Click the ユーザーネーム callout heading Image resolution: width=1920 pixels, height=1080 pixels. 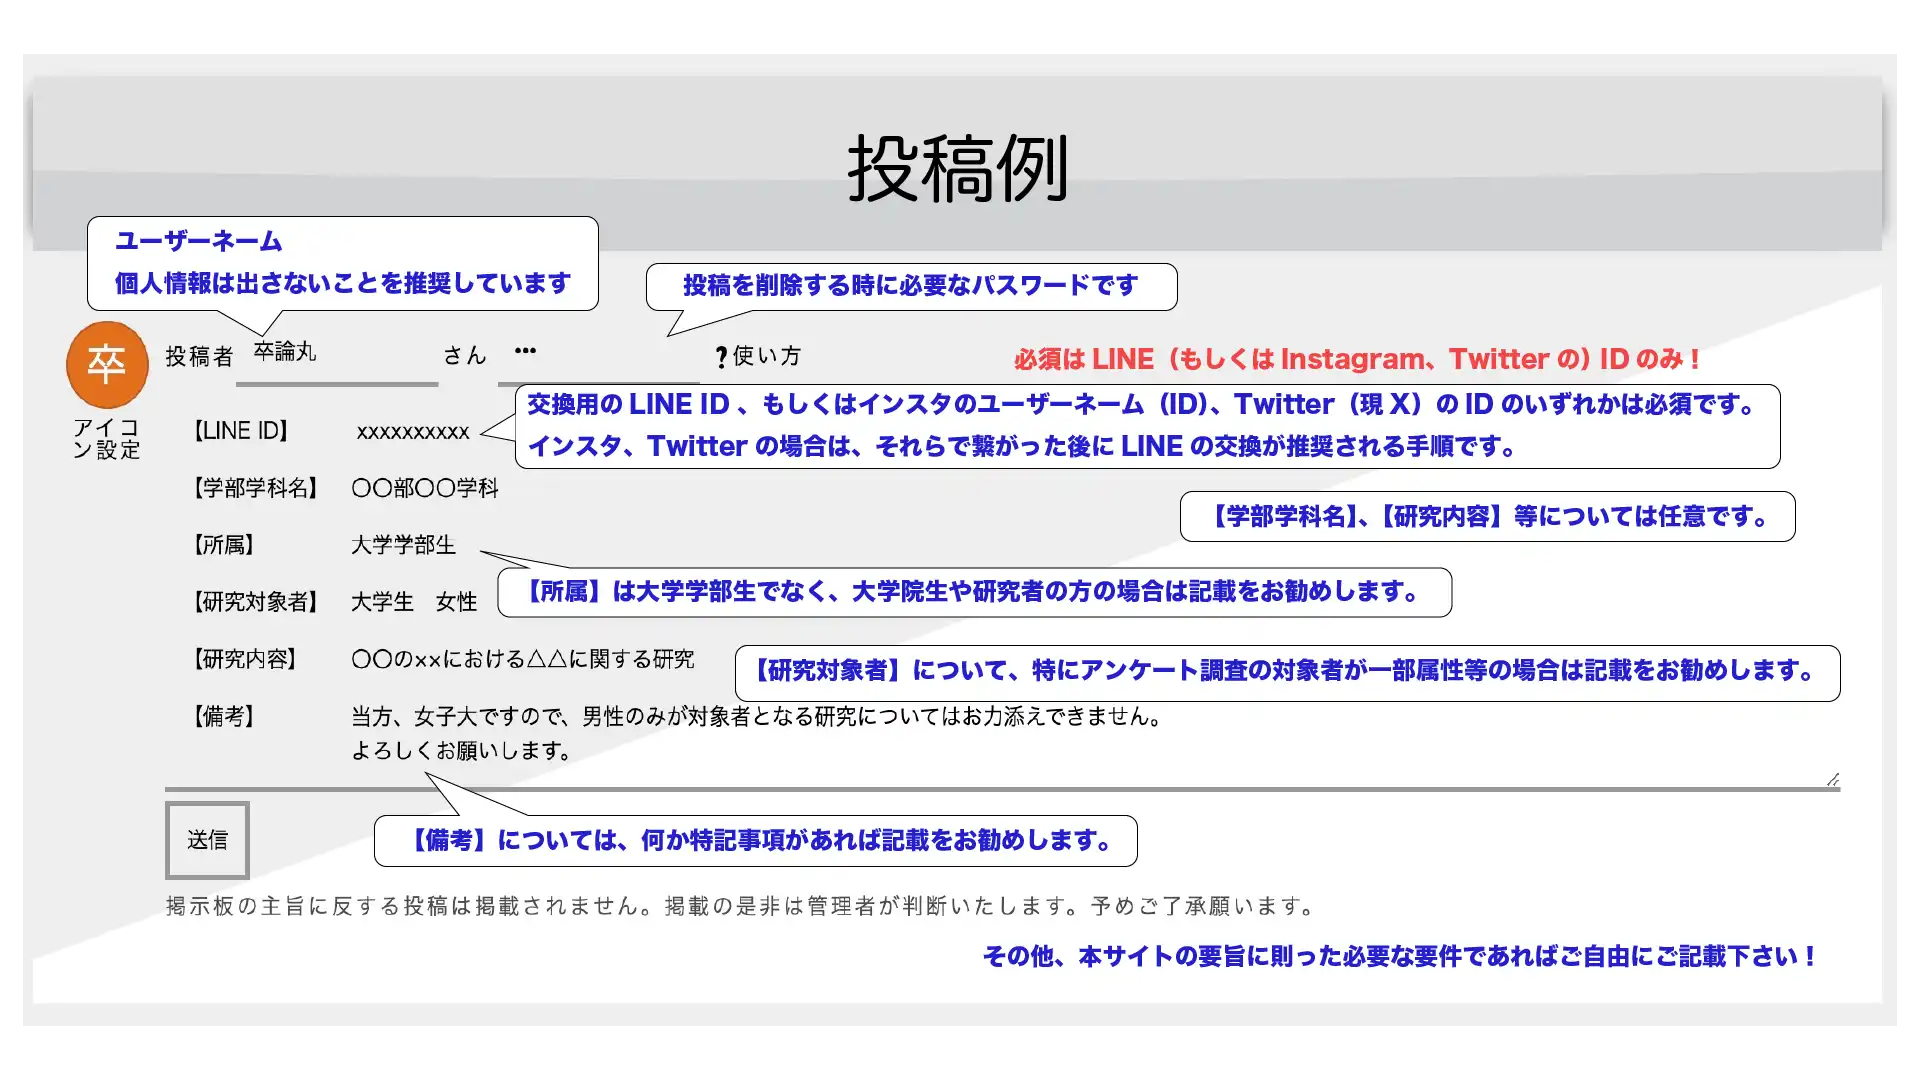[198, 241]
